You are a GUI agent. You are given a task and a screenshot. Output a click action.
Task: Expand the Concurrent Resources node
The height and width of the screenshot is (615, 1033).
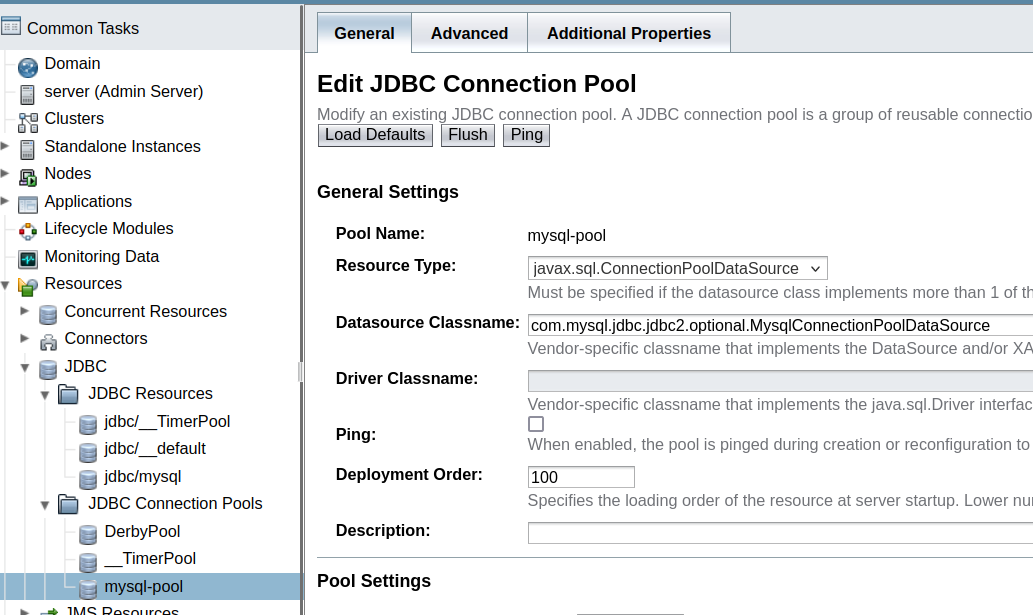[25, 311]
